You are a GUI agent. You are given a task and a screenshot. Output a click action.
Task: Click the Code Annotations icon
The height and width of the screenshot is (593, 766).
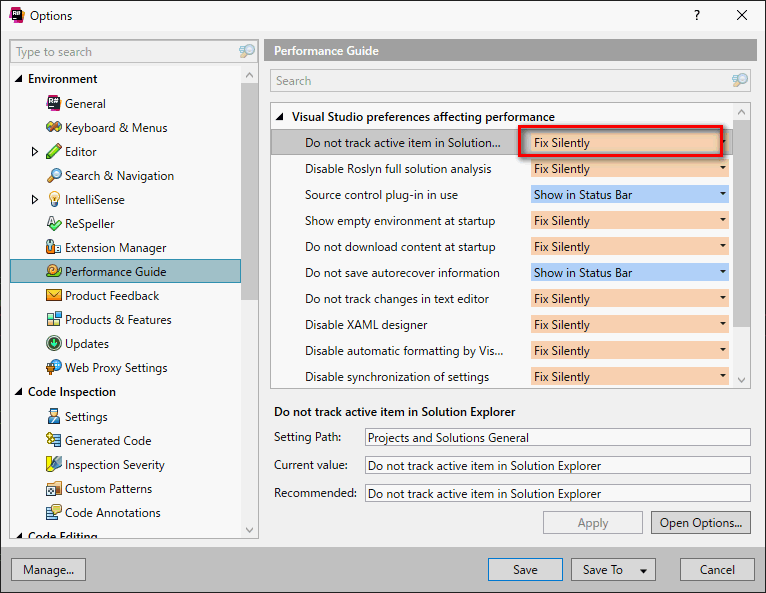tap(53, 512)
